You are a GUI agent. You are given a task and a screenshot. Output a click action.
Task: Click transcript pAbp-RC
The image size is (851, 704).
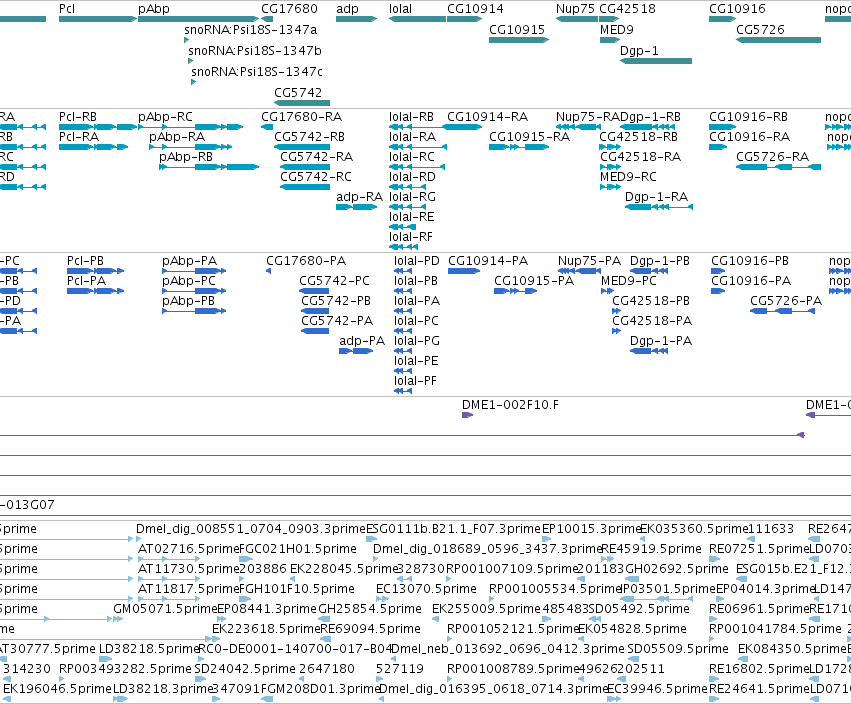[x=190, y=127]
